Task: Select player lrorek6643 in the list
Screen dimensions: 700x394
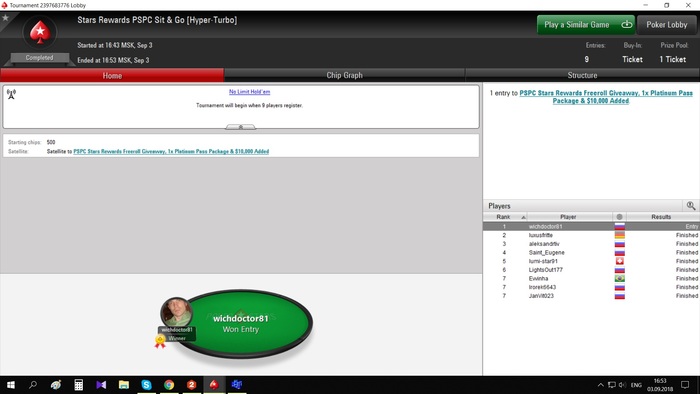Action: (x=591, y=287)
